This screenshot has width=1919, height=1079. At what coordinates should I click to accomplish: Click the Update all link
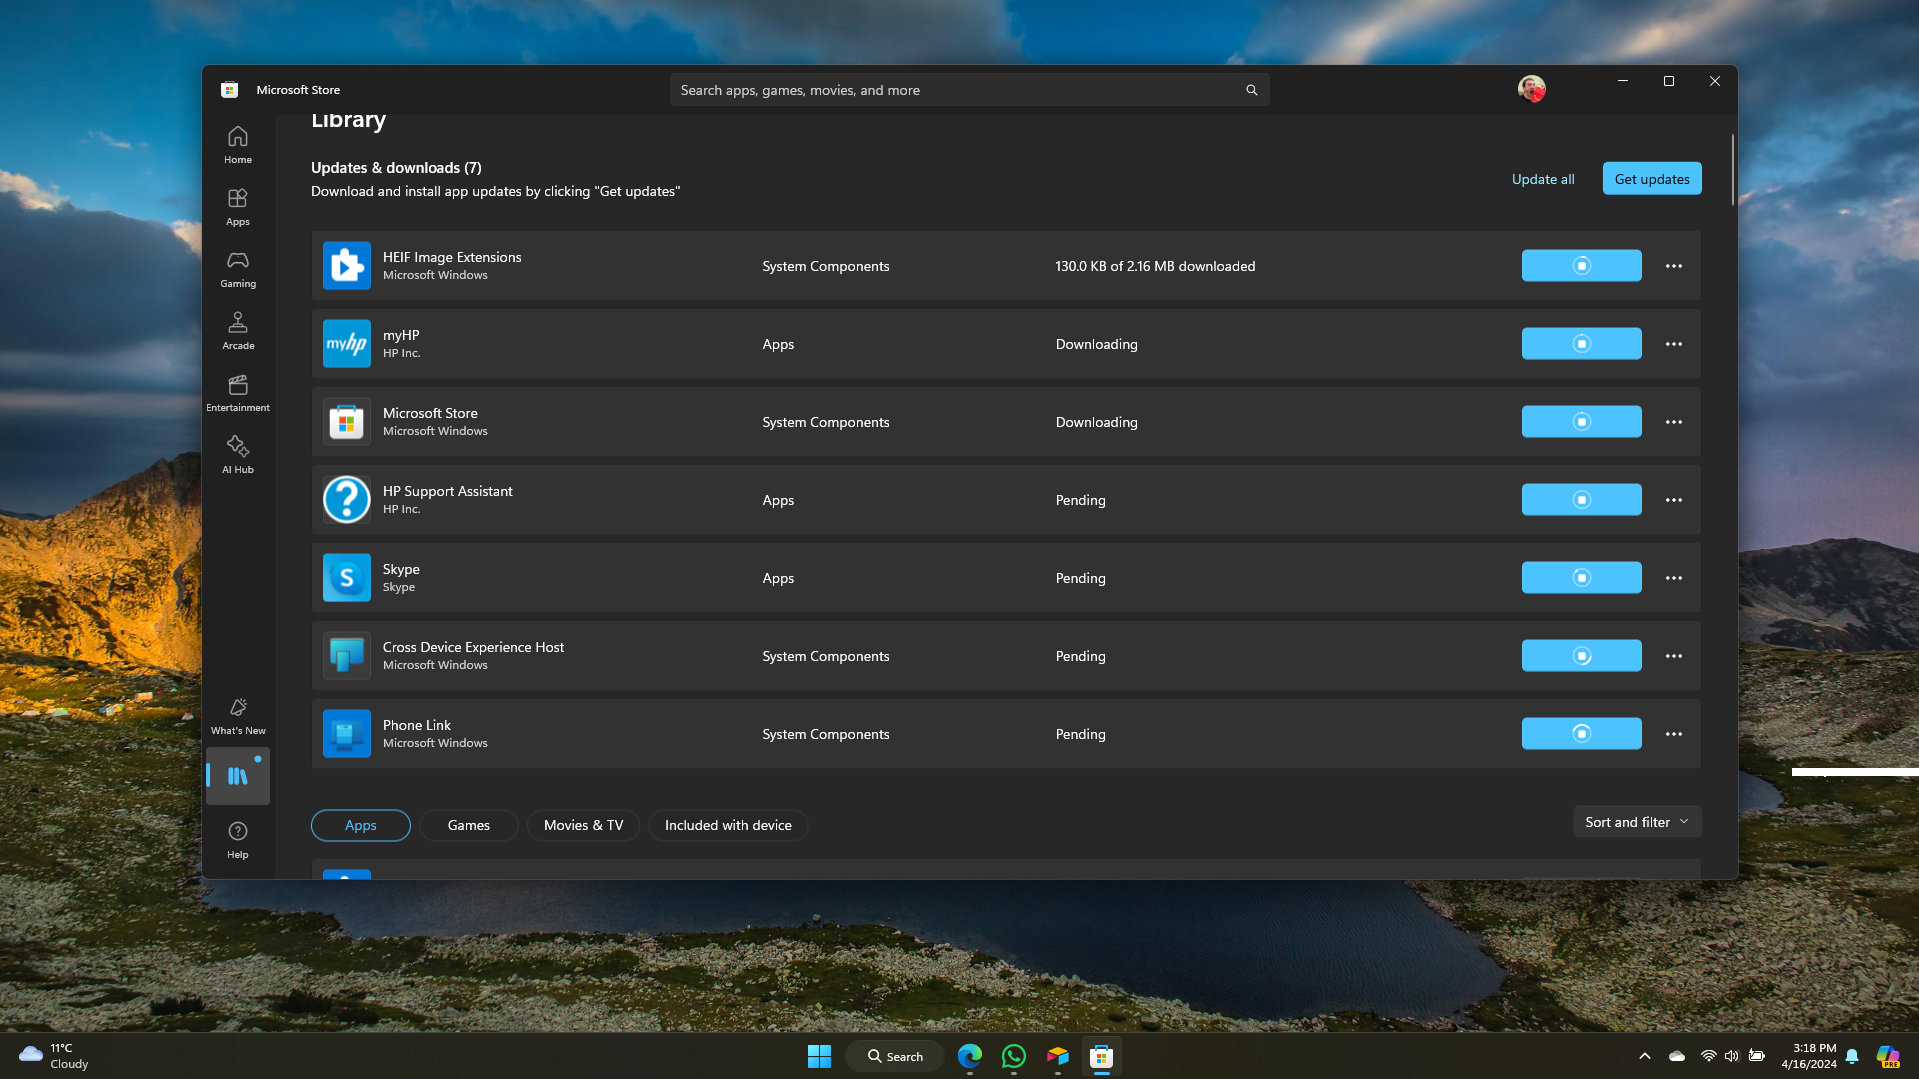pos(1542,178)
